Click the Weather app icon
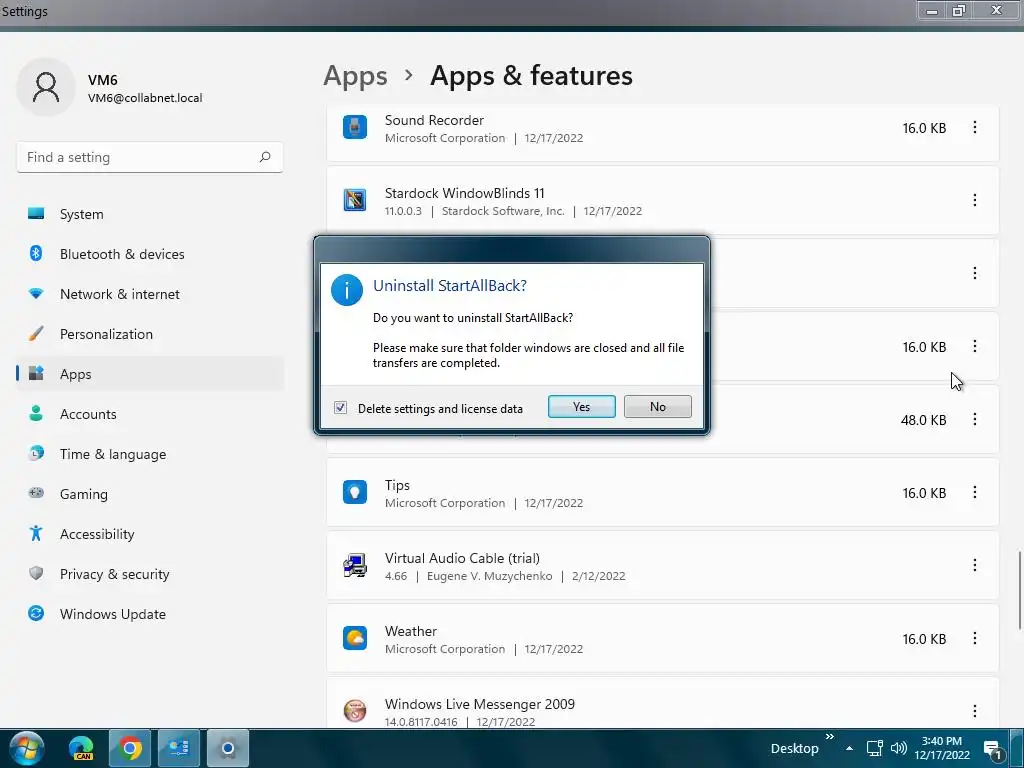 (x=355, y=638)
